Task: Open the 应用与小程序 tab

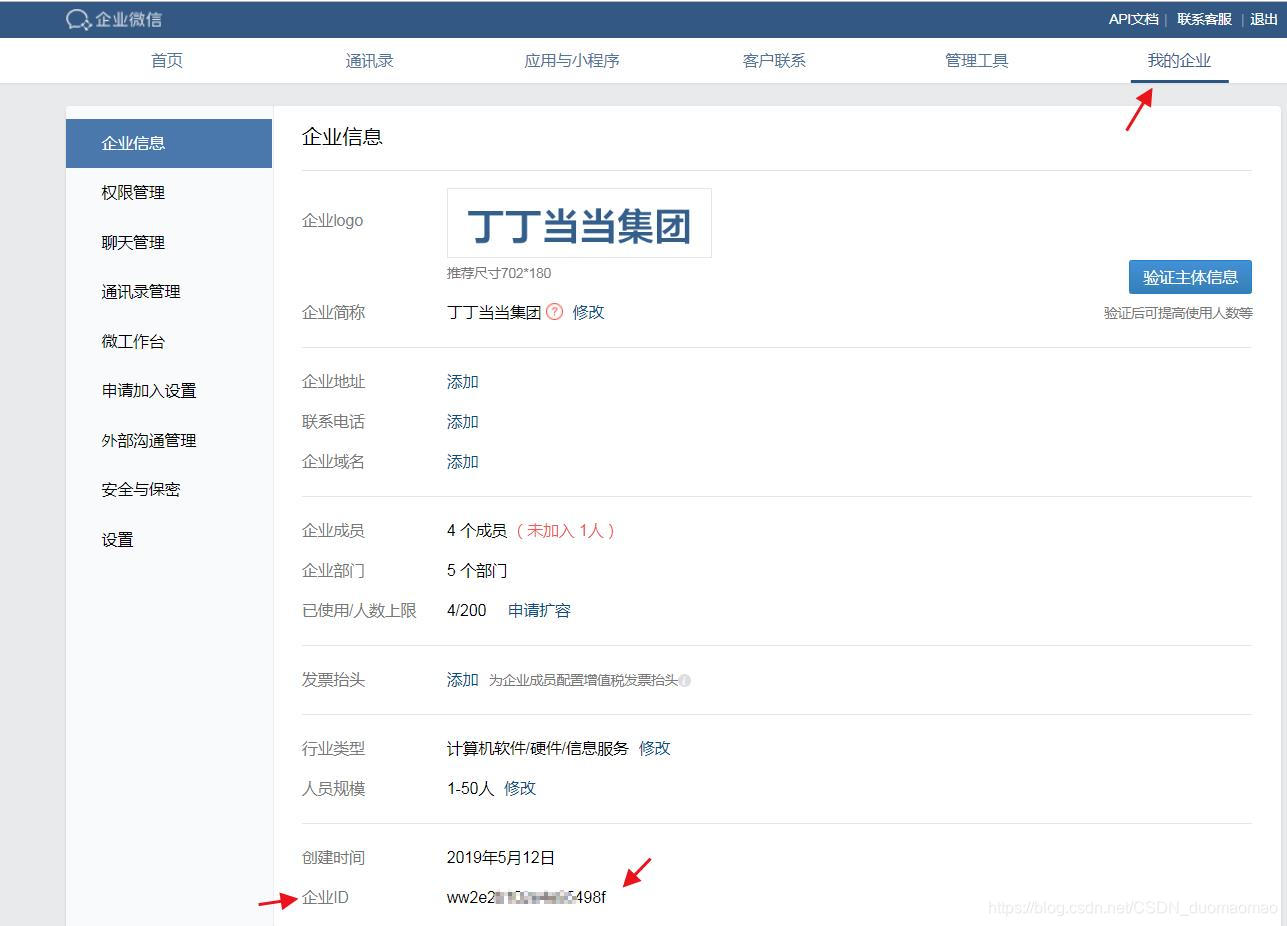Action: click(572, 61)
